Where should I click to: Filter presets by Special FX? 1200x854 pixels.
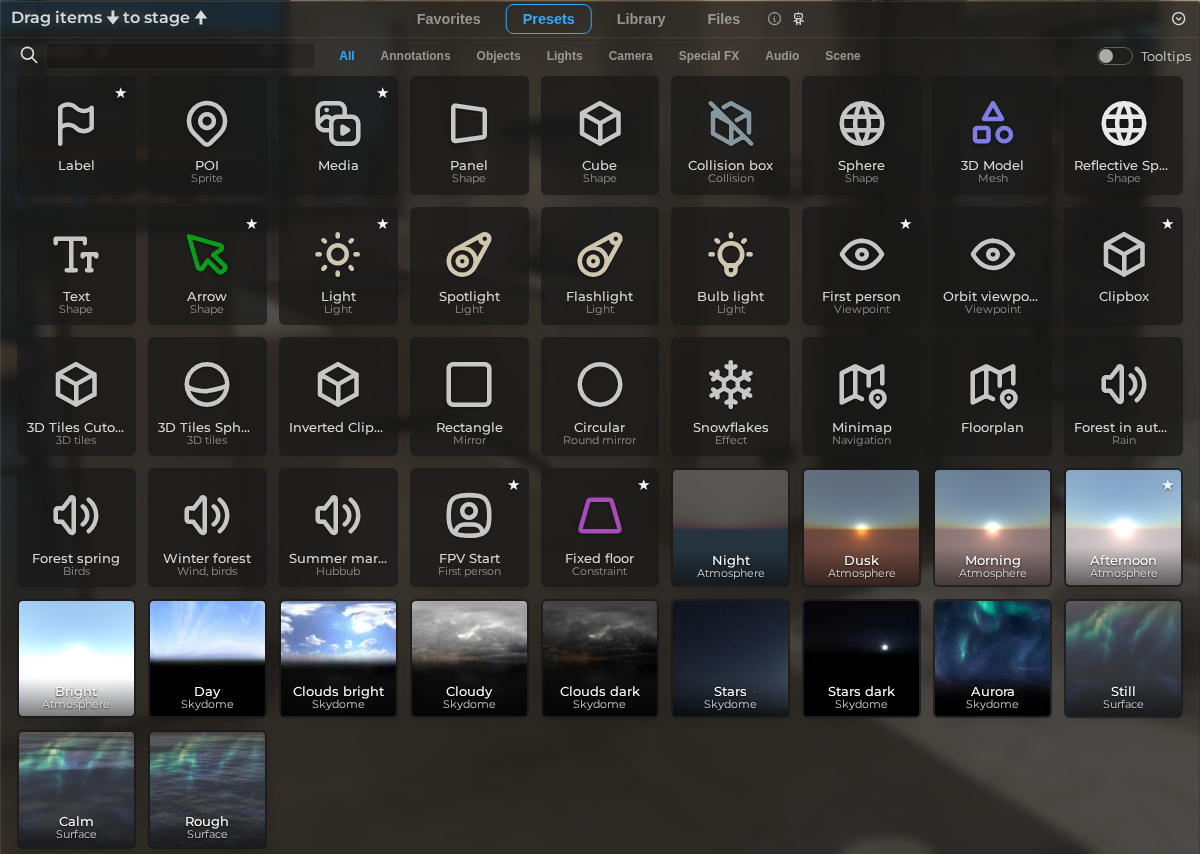709,56
